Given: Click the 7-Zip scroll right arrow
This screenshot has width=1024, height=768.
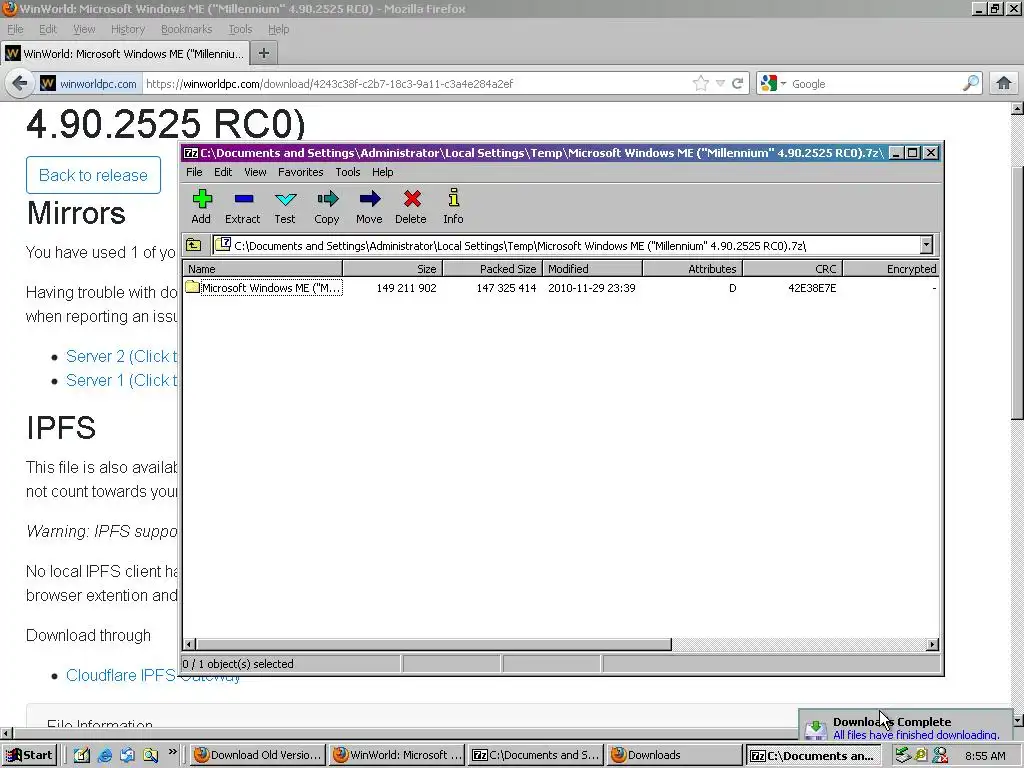Looking at the screenshot, I should (x=933, y=645).
